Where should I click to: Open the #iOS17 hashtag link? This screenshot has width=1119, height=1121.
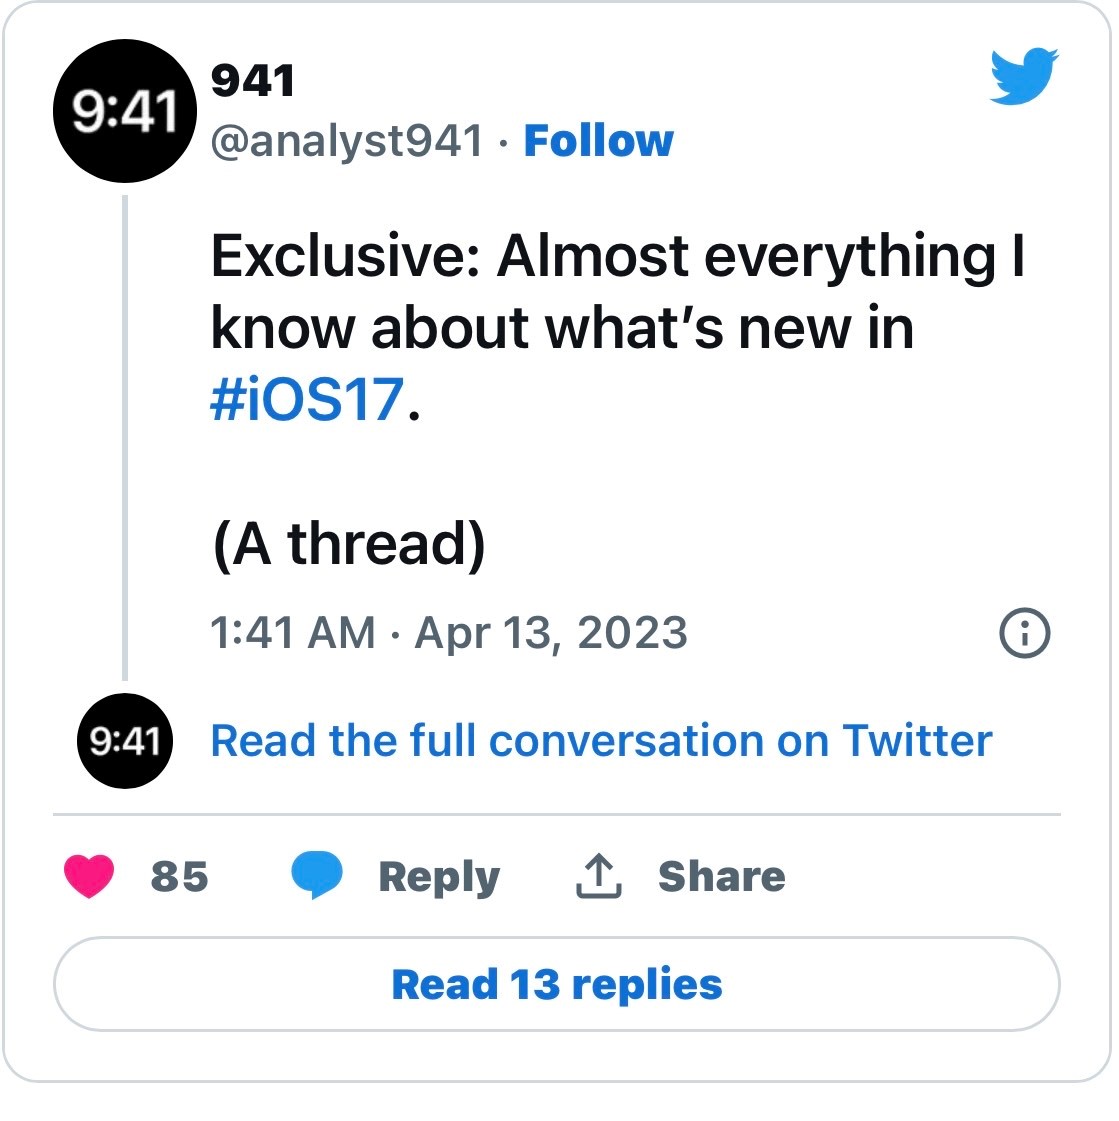(307, 399)
